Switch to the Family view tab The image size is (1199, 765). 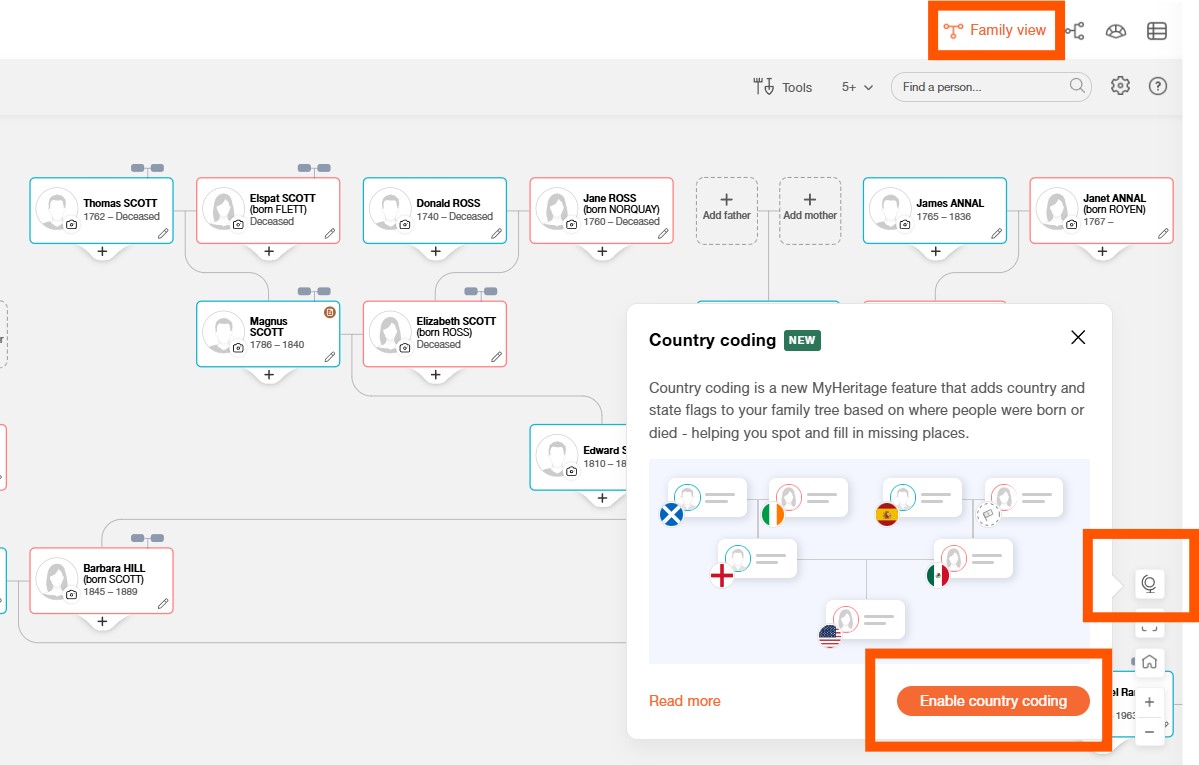tap(995, 30)
